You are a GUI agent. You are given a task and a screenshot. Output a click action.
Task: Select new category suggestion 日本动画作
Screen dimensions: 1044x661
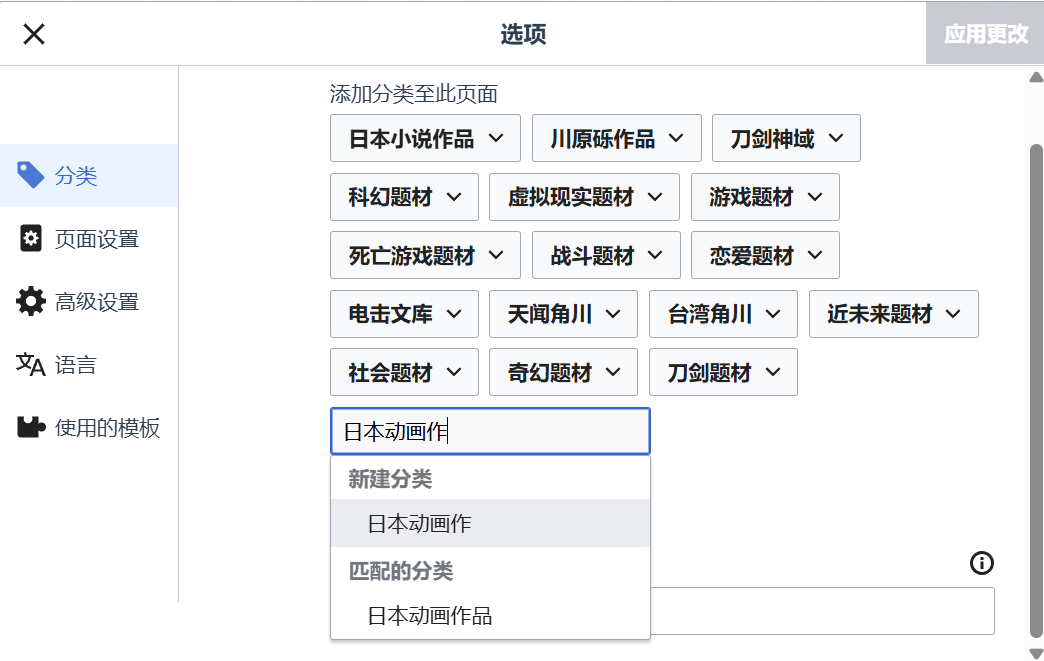pyautogui.click(x=420, y=523)
